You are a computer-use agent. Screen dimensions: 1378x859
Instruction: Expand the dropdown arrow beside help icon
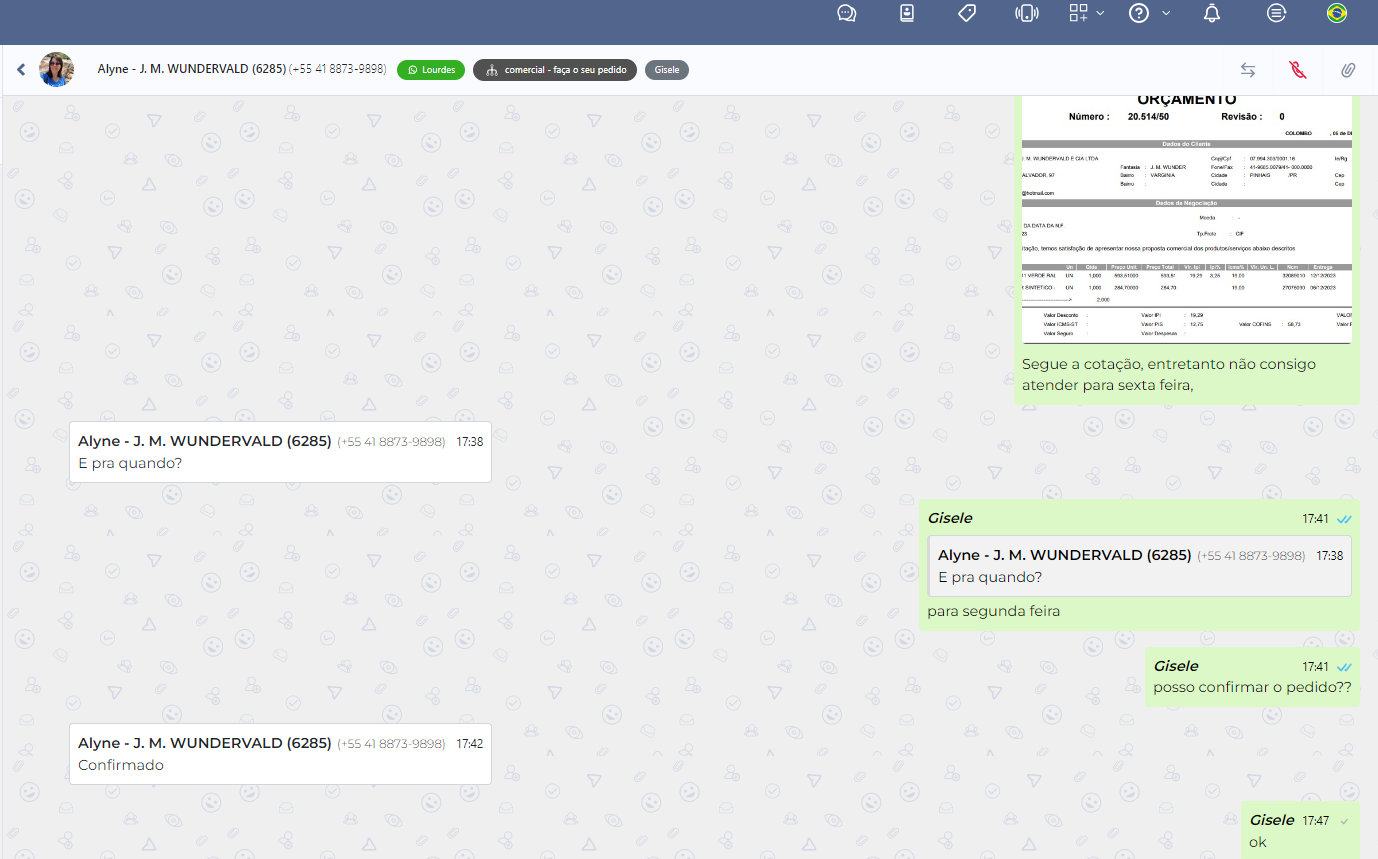click(1166, 13)
